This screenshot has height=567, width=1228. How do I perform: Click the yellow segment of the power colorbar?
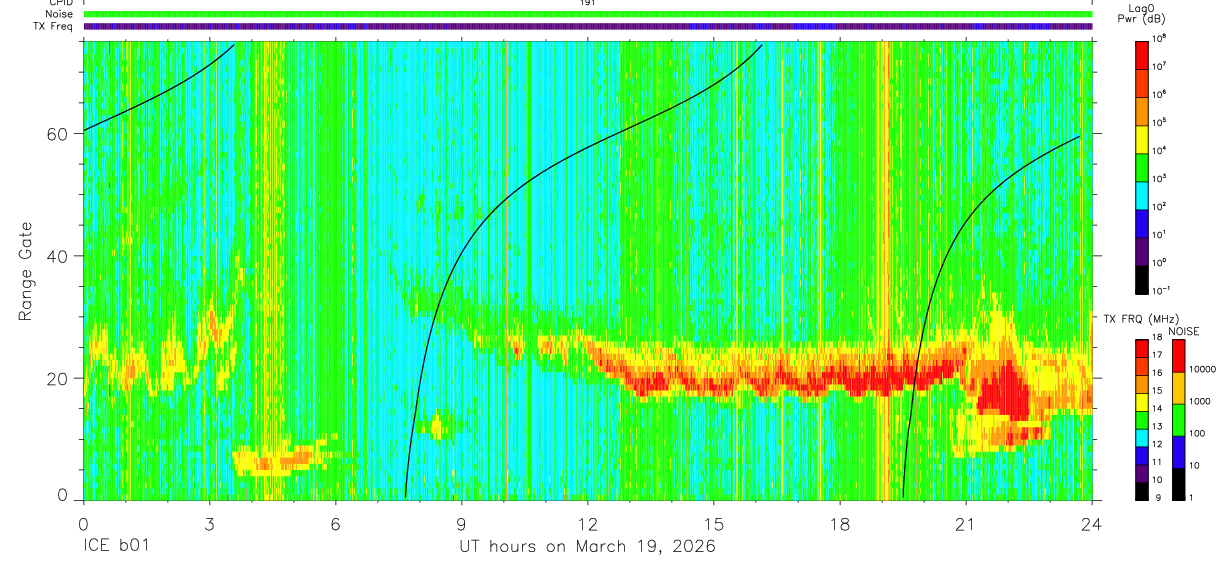[1142, 139]
